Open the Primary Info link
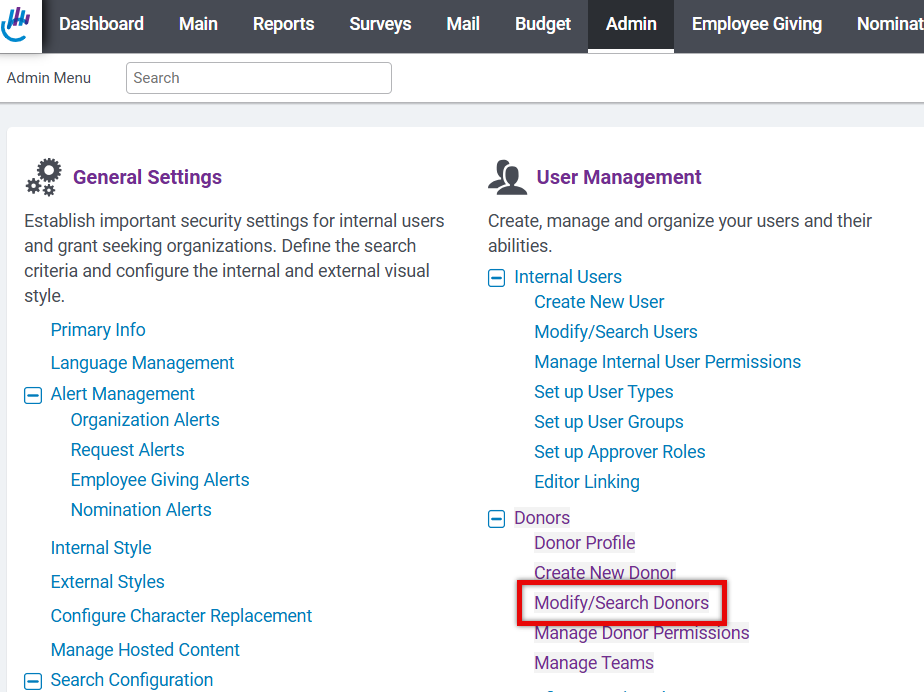 click(98, 329)
